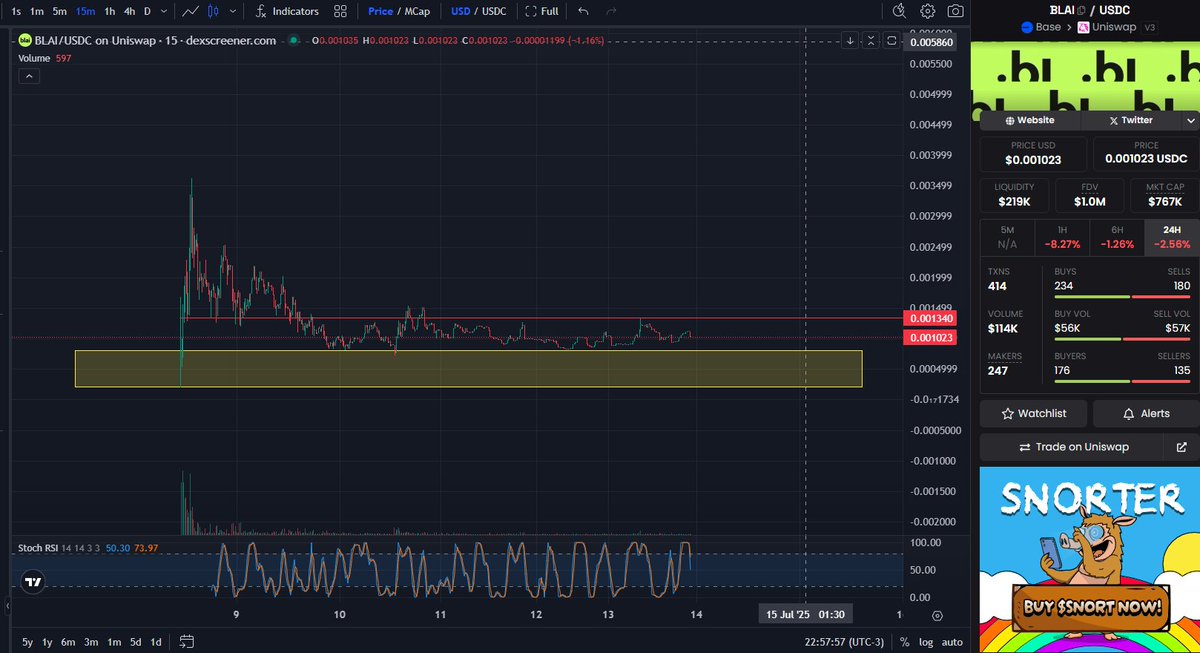Viewport: 1200px width, 653px height.
Task: Switch quote to USD
Action: [460, 11]
